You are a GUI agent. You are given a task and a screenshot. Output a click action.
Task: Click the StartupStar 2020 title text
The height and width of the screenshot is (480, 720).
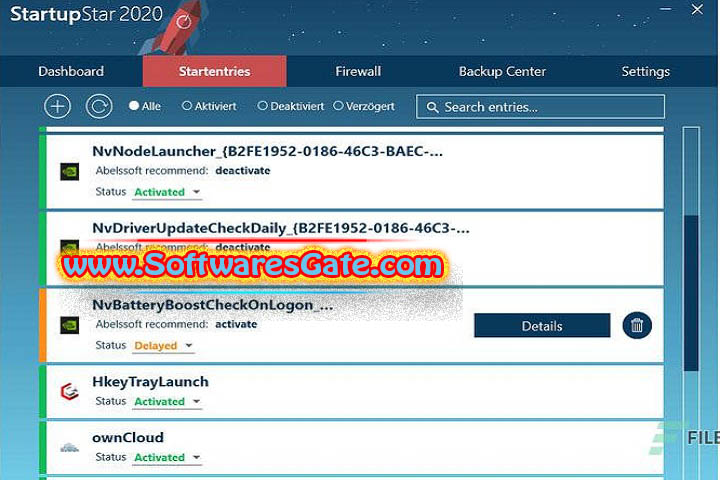(86, 14)
